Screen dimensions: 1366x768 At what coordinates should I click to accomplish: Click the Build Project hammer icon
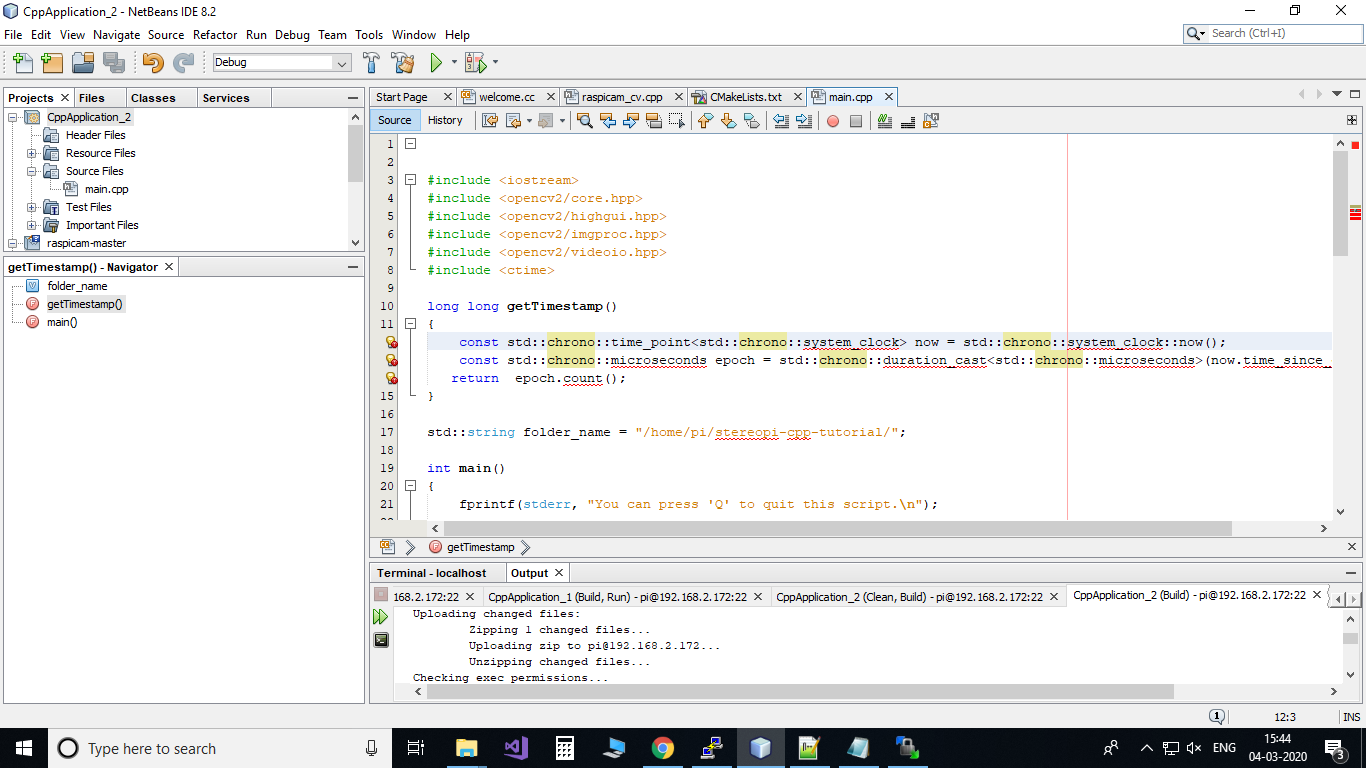pos(371,62)
